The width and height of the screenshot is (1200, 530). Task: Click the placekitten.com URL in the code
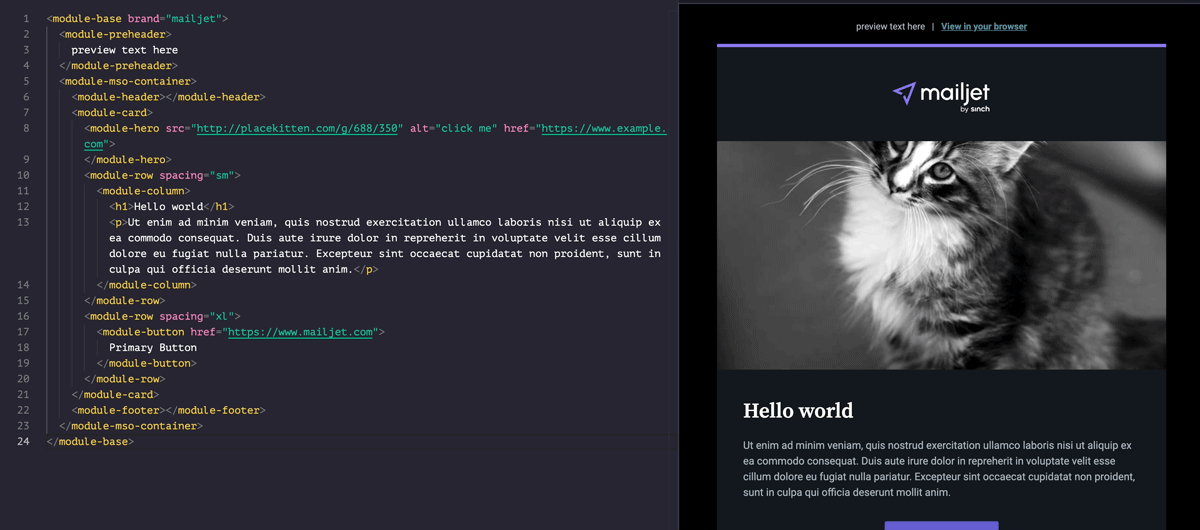click(299, 128)
